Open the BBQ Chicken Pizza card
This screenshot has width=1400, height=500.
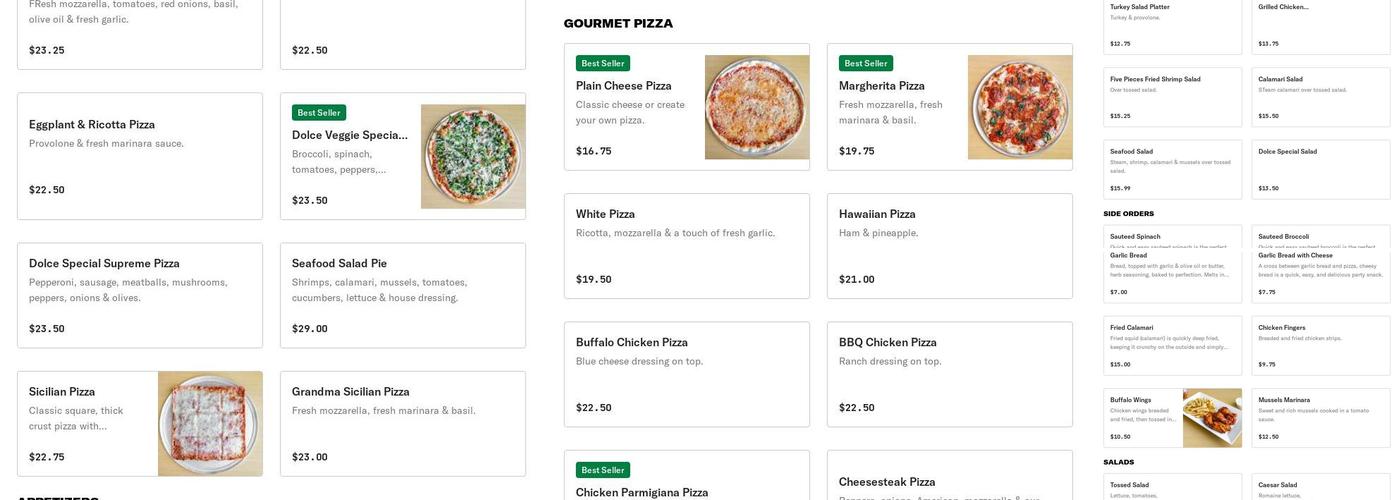point(949,374)
